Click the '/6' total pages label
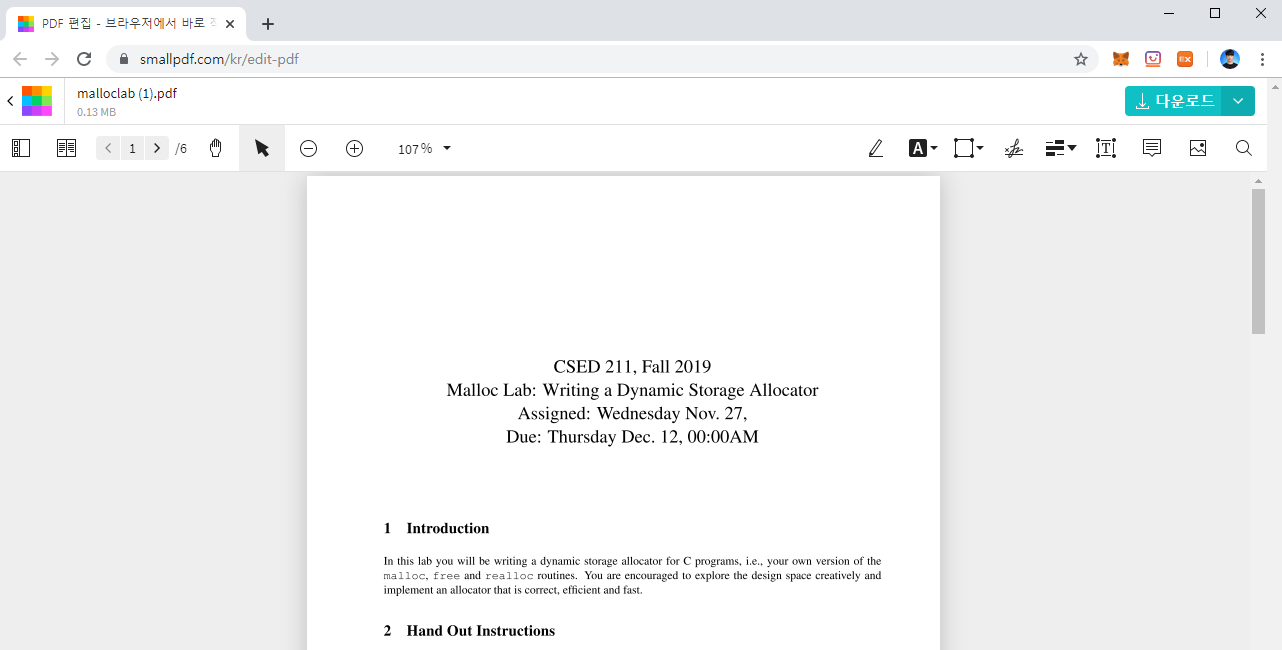Screen dimensions: 1282x650 pos(181,148)
